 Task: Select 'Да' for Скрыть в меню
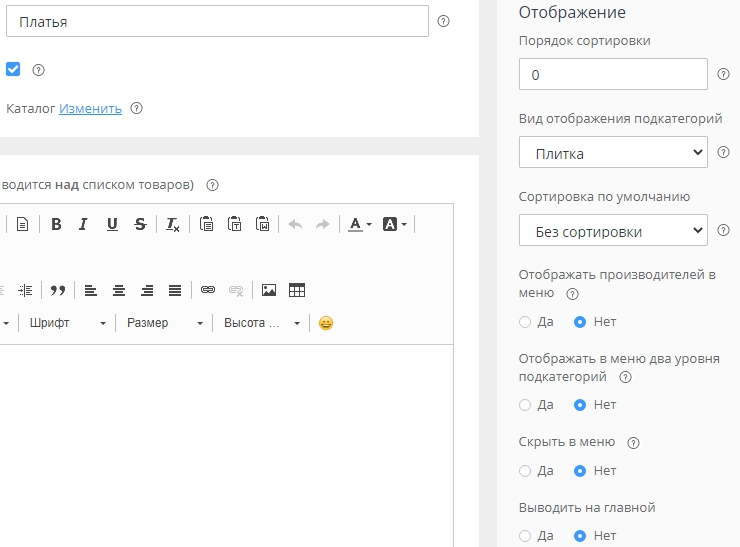tap(525, 470)
